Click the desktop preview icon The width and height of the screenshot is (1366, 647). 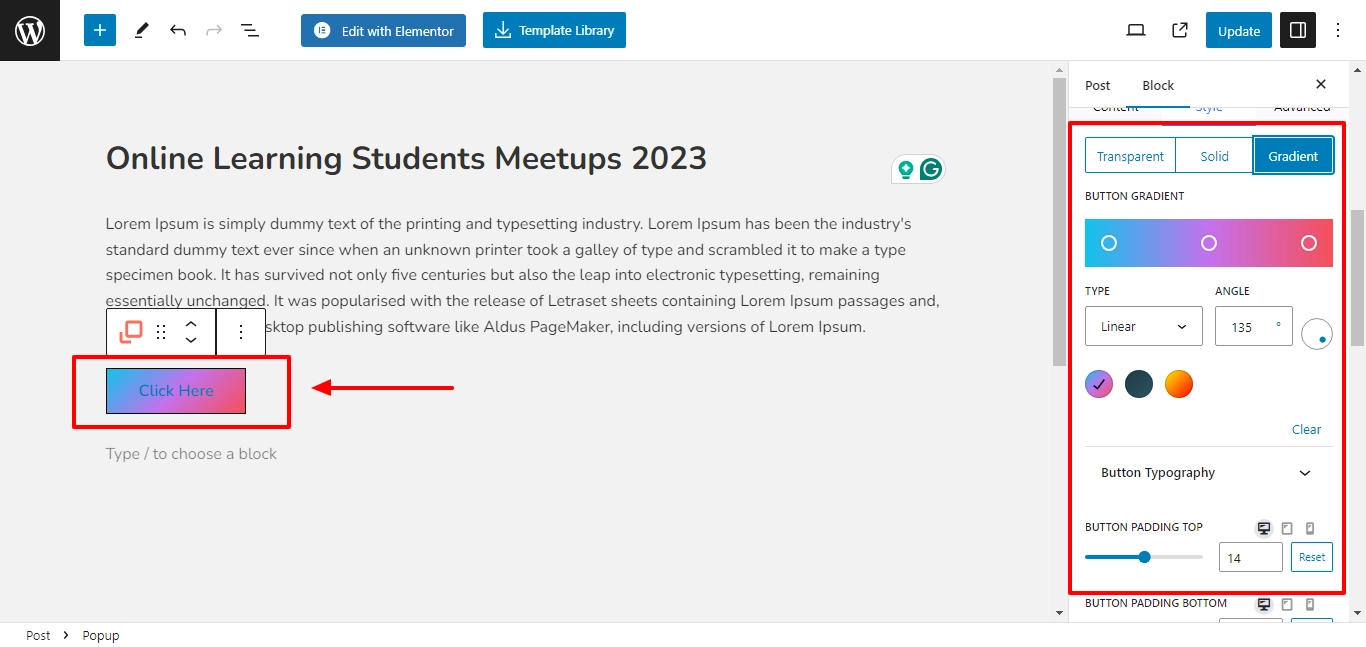pyautogui.click(x=1136, y=30)
